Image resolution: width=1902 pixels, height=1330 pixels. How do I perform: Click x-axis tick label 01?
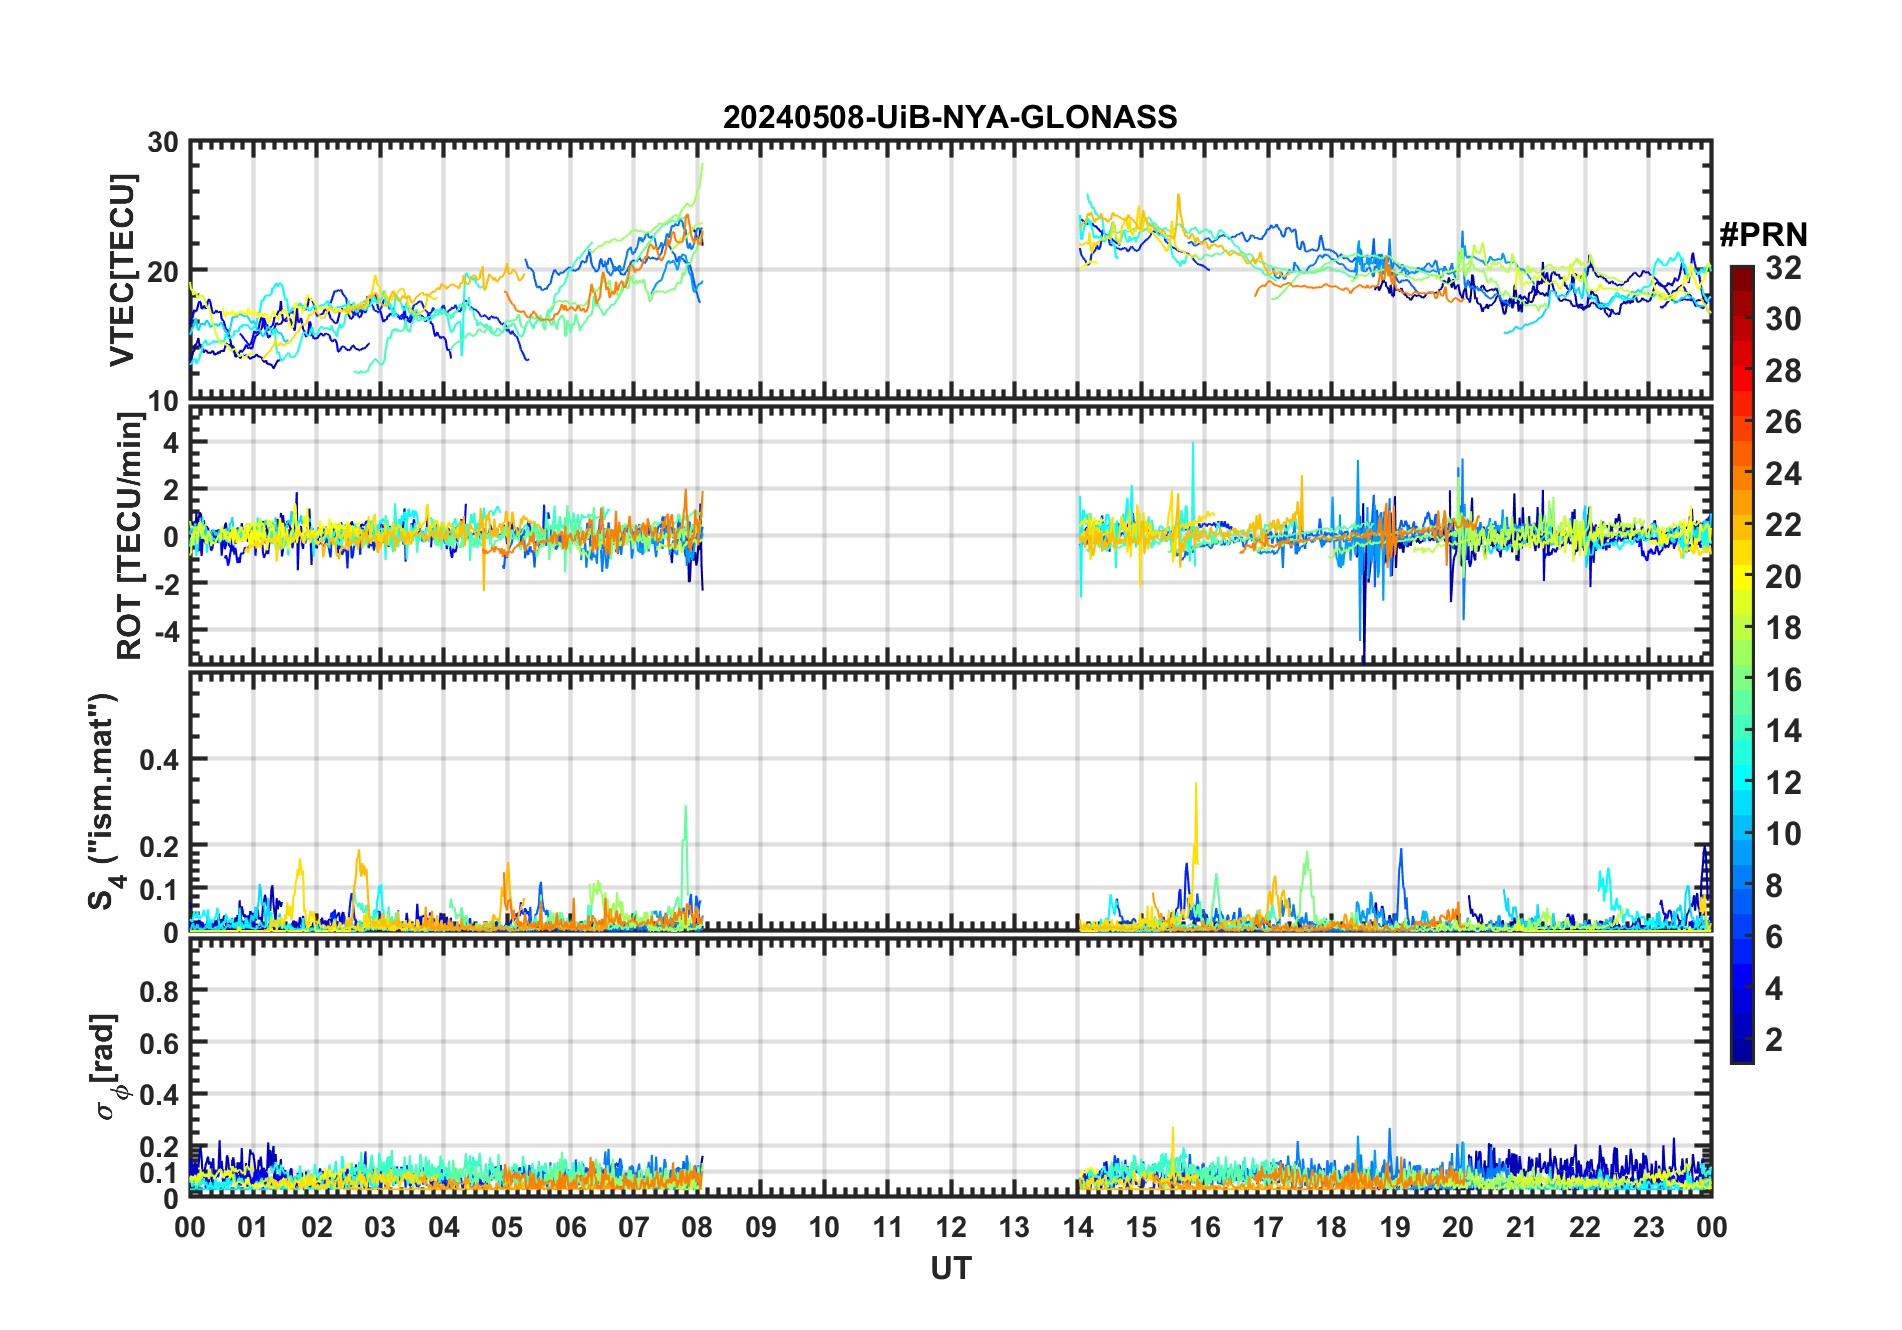253,1228
